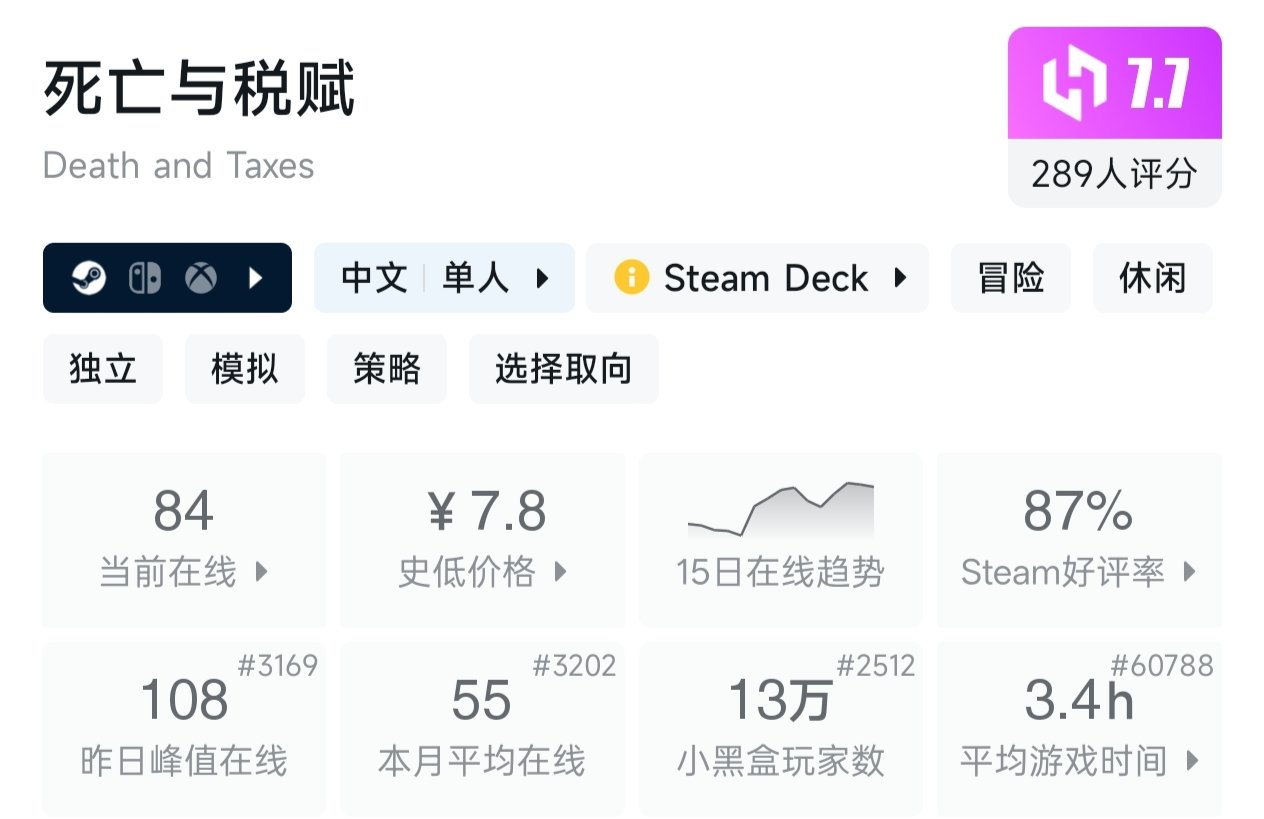
Task: Select the 冒险 tag
Action: 1010,278
